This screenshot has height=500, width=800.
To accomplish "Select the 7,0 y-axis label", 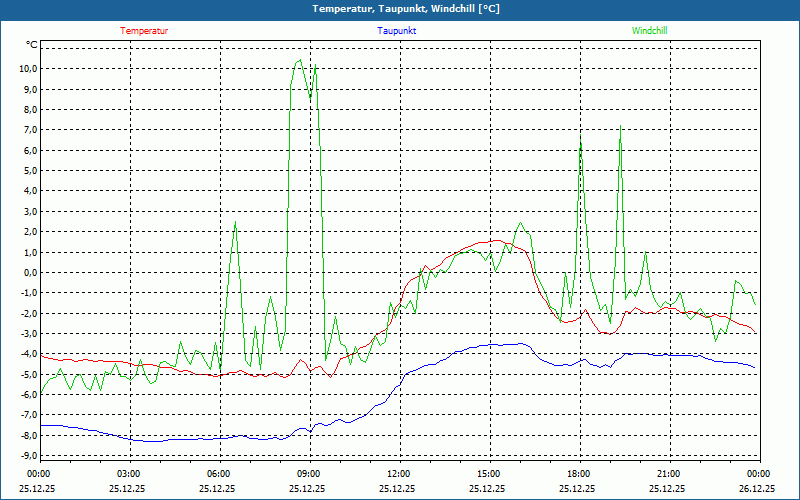I will coord(26,130).
